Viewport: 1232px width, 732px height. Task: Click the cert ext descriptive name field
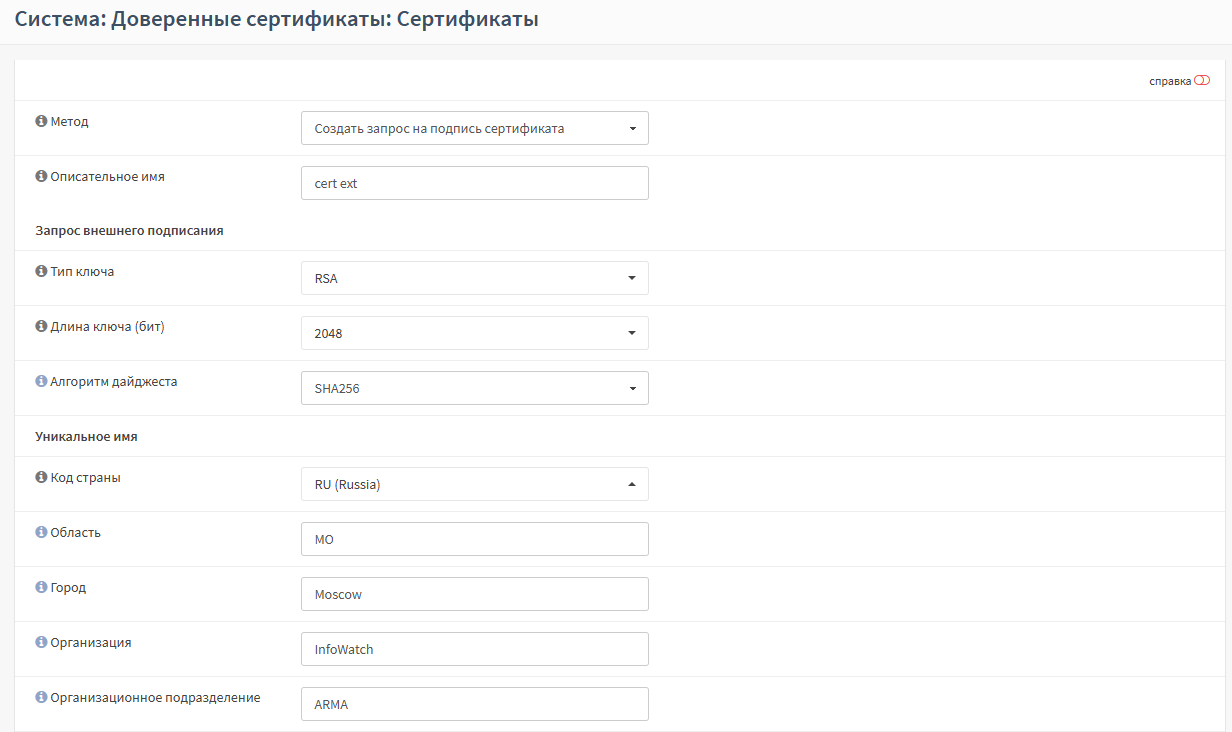474,183
